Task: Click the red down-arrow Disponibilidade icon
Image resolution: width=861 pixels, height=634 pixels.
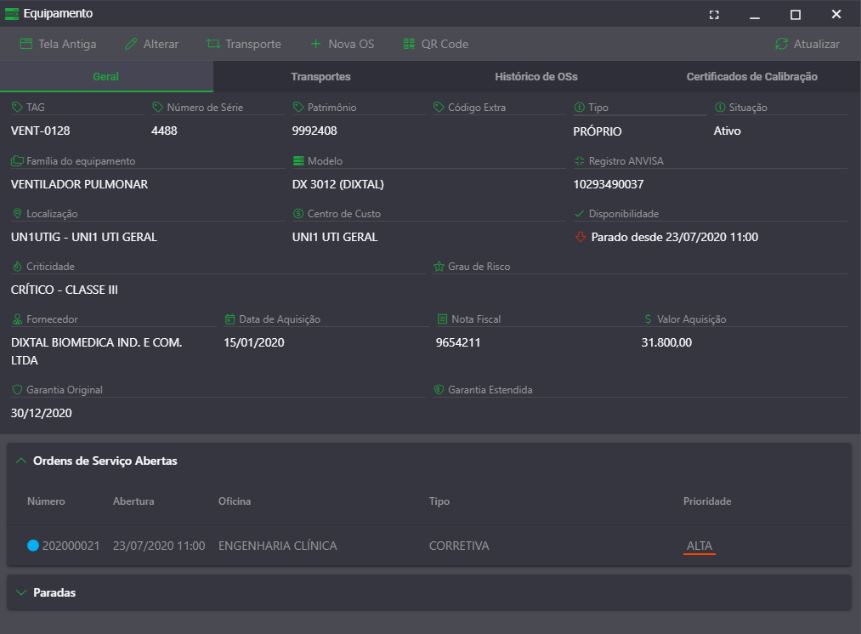Action: click(580, 238)
